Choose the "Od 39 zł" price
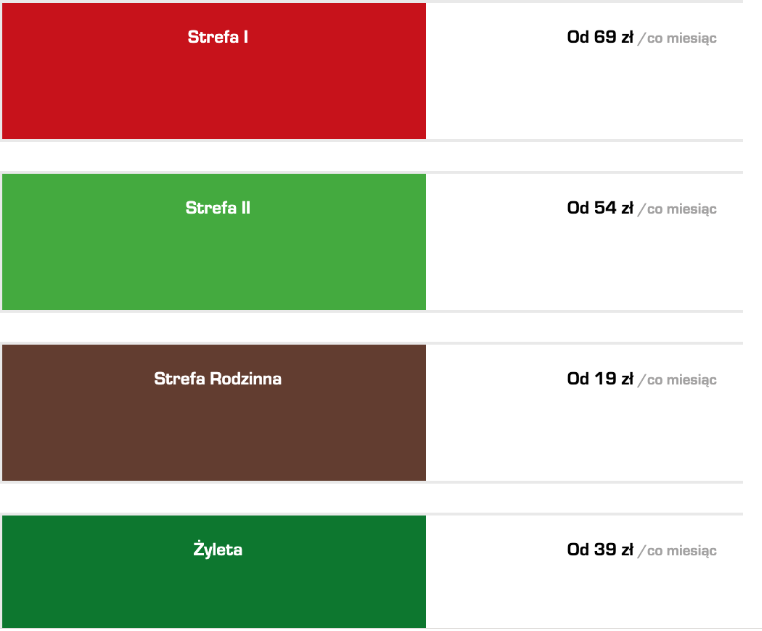This screenshot has height=631, width=762. (600, 550)
